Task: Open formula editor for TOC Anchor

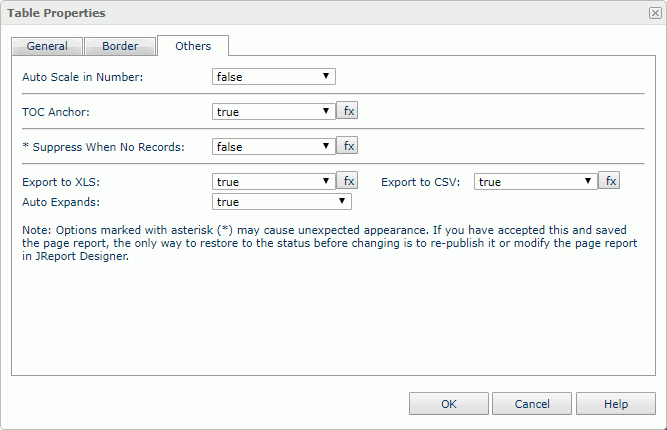Action: (x=347, y=111)
